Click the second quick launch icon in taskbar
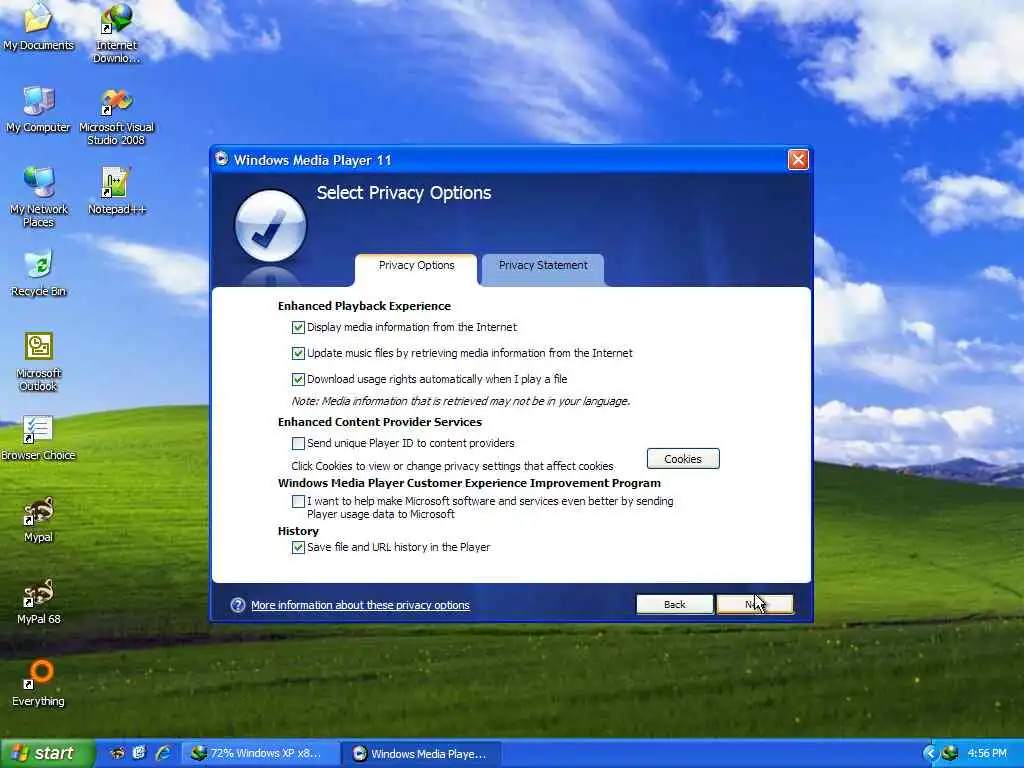 pyautogui.click(x=139, y=753)
